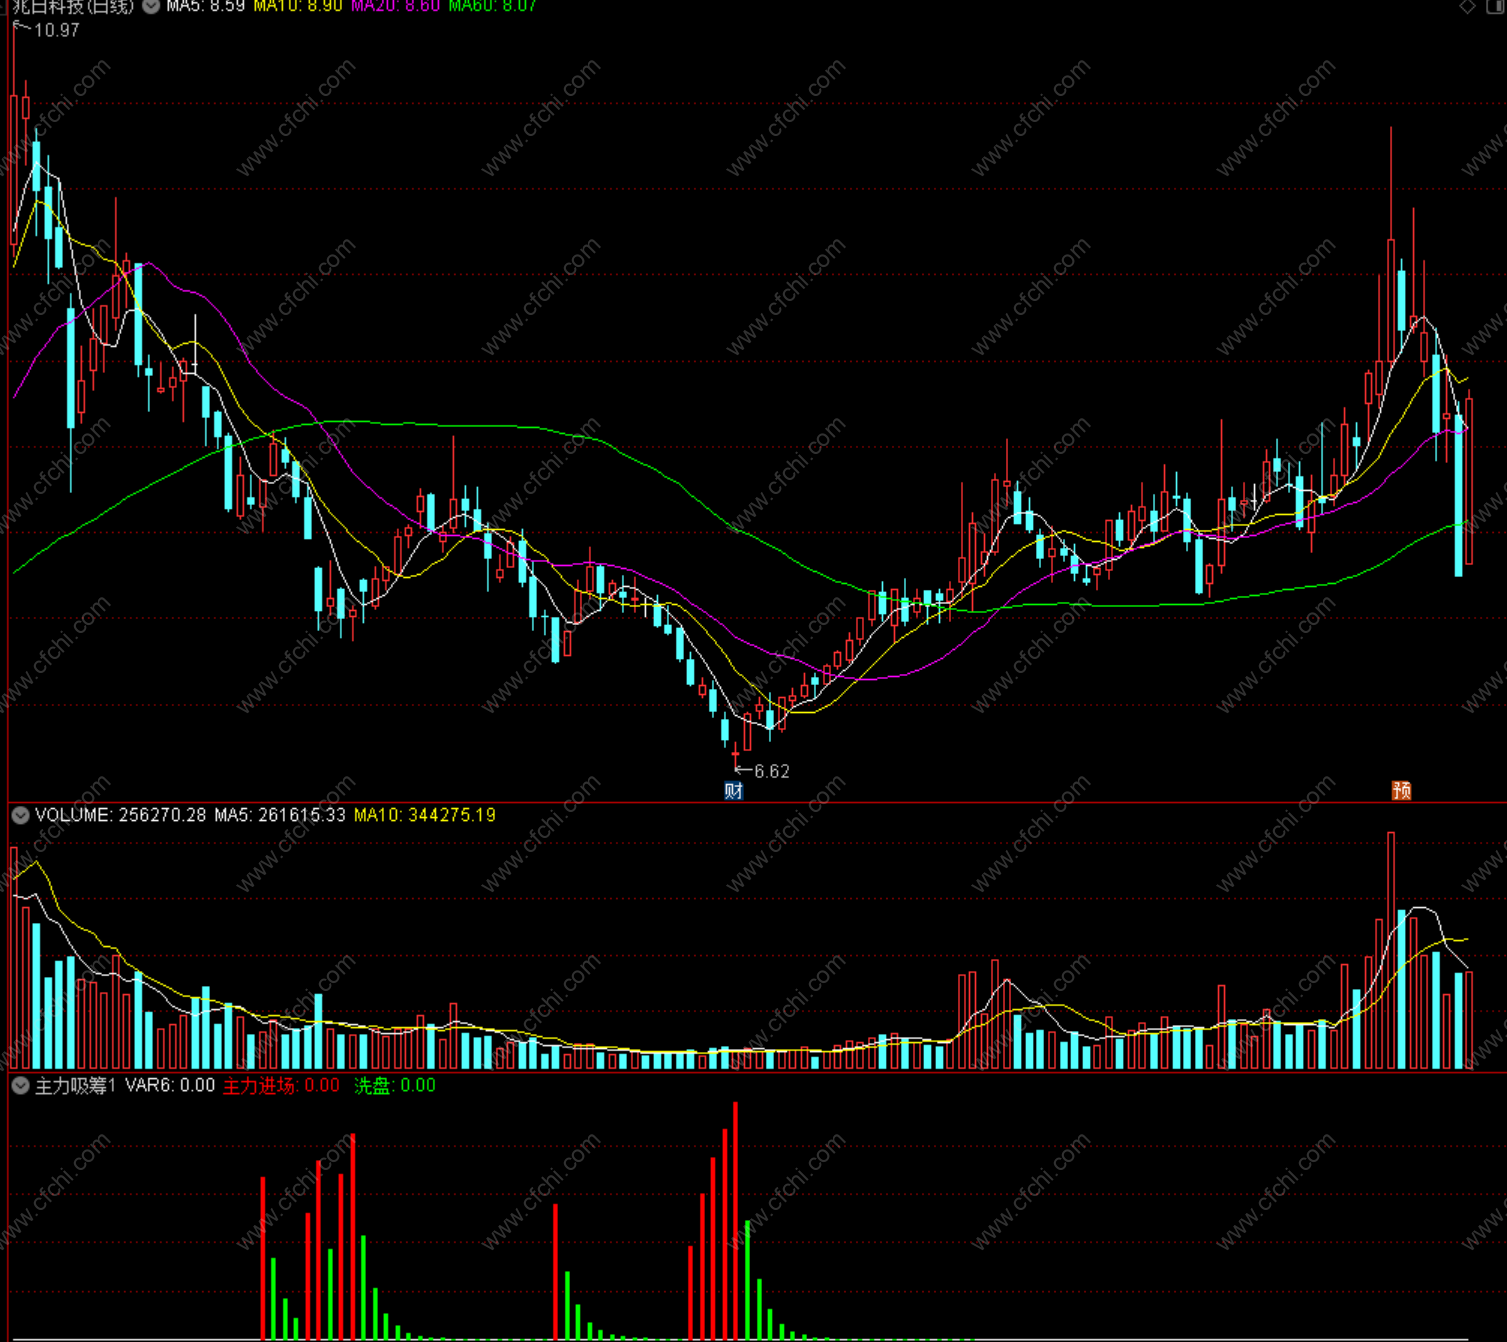The width and height of the screenshot is (1507, 1342).
Task: Click the 兆日科技(日线) chart title
Action: pyautogui.click(x=73, y=6)
